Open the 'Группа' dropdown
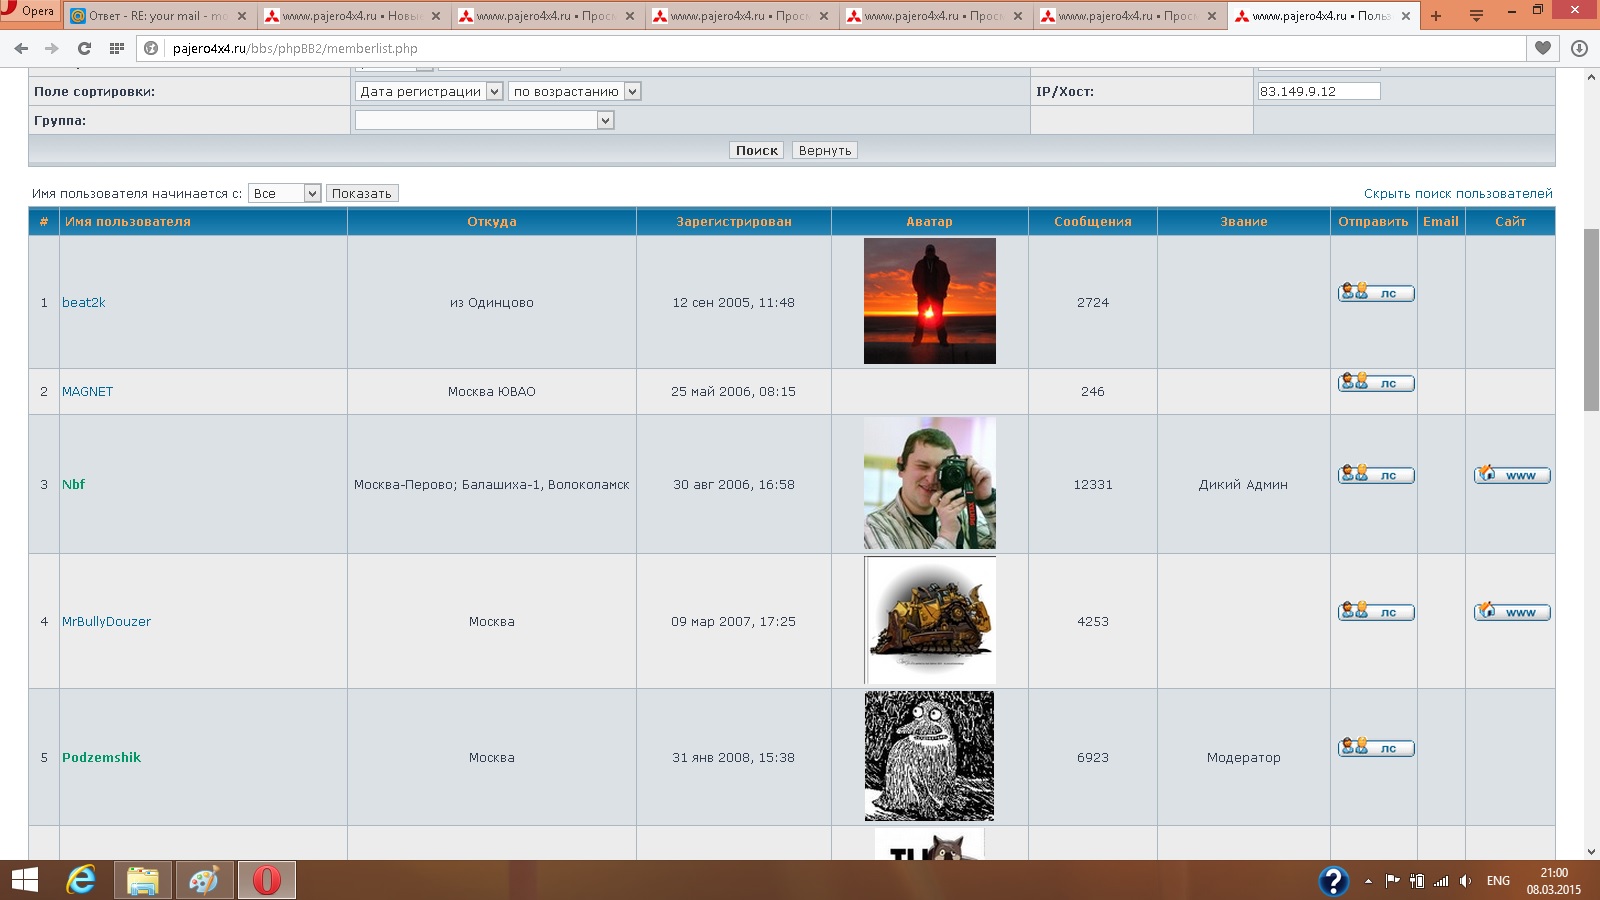This screenshot has width=1600, height=900. click(x=484, y=120)
